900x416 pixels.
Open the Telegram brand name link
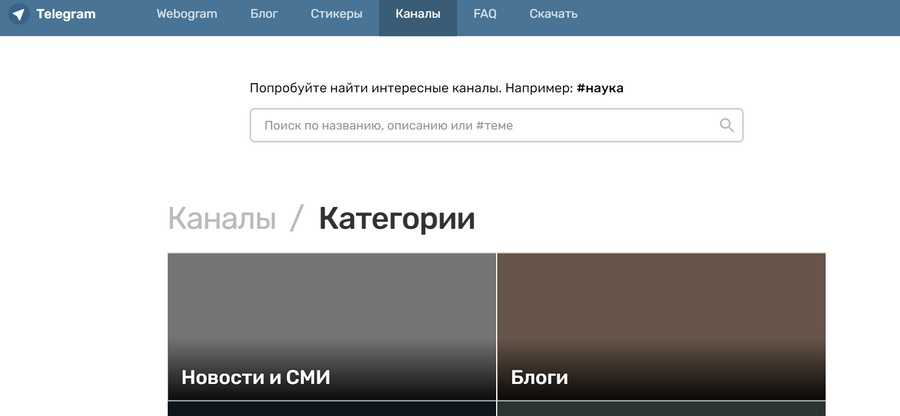tap(66, 15)
